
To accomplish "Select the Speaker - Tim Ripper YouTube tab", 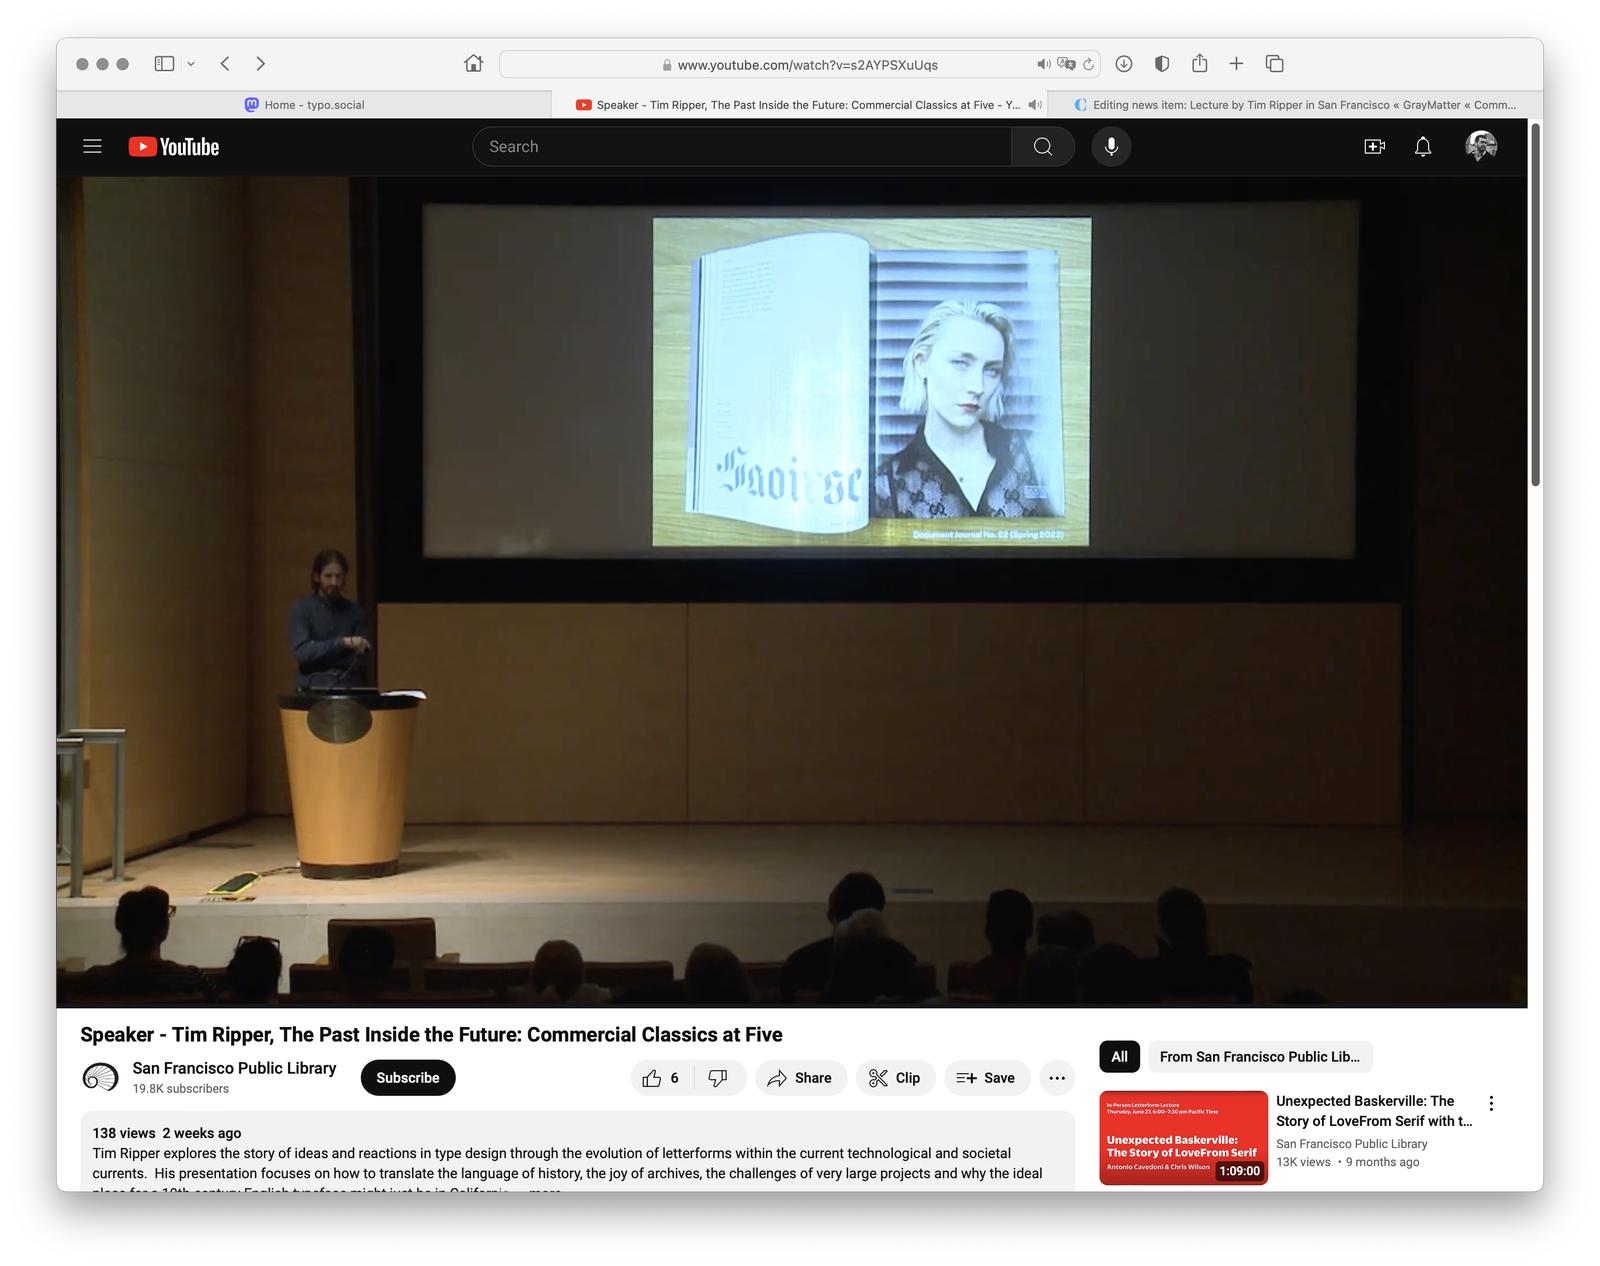I will click(798, 105).
